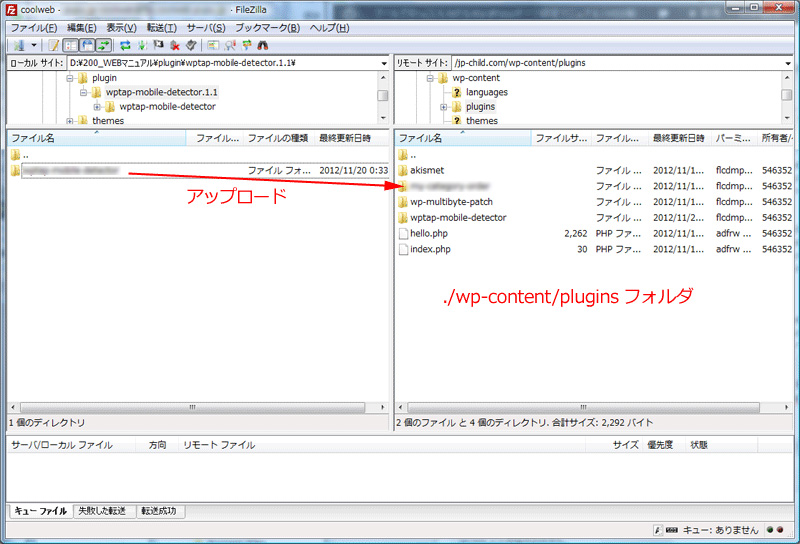Toggle the local directory tree view
Viewport: 800px width, 544px height.
point(70,45)
